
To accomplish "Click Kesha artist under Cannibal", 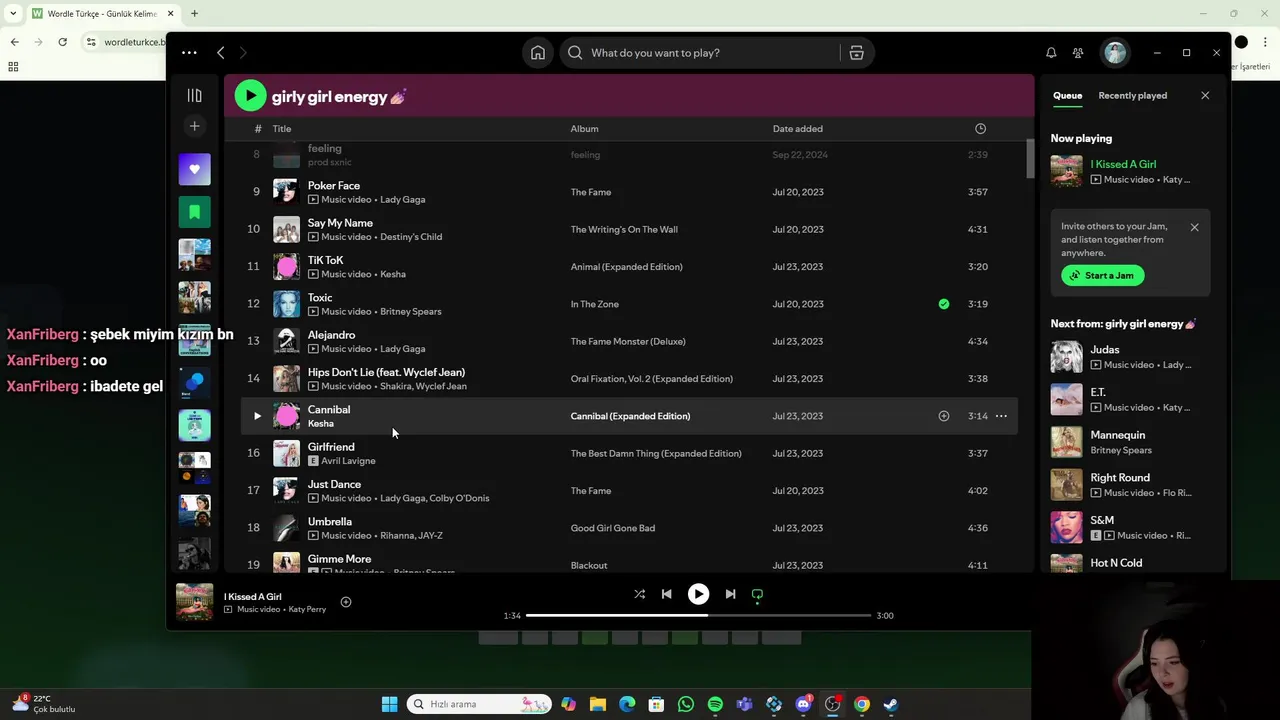I will tap(320, 424).
